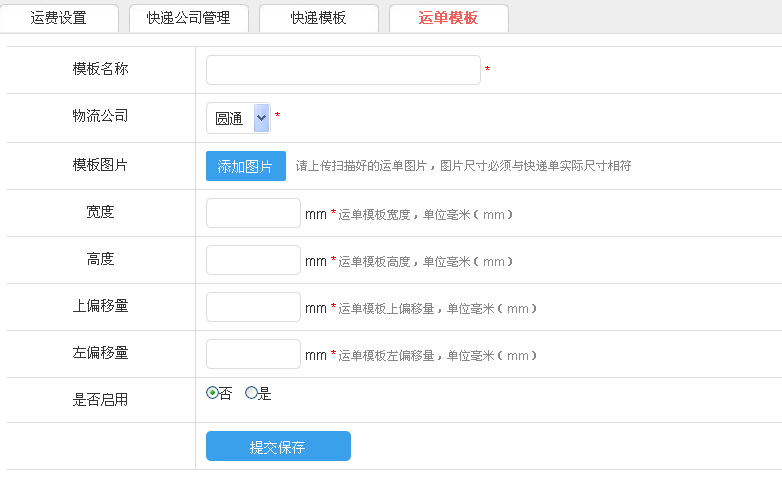Focus the 上偏移量 mm input box
This screenshot has width=782, height=490.
pyautogui.click(x=253, y=307)
